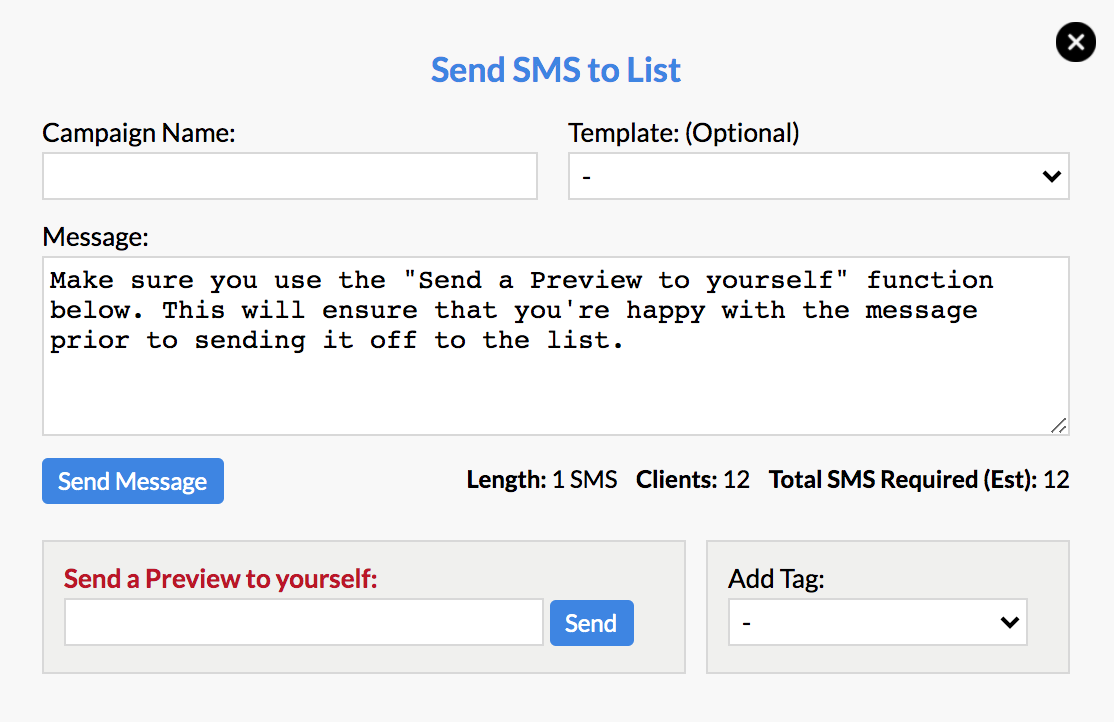Click the "Template: (Optional)" label

coord(684,133)
